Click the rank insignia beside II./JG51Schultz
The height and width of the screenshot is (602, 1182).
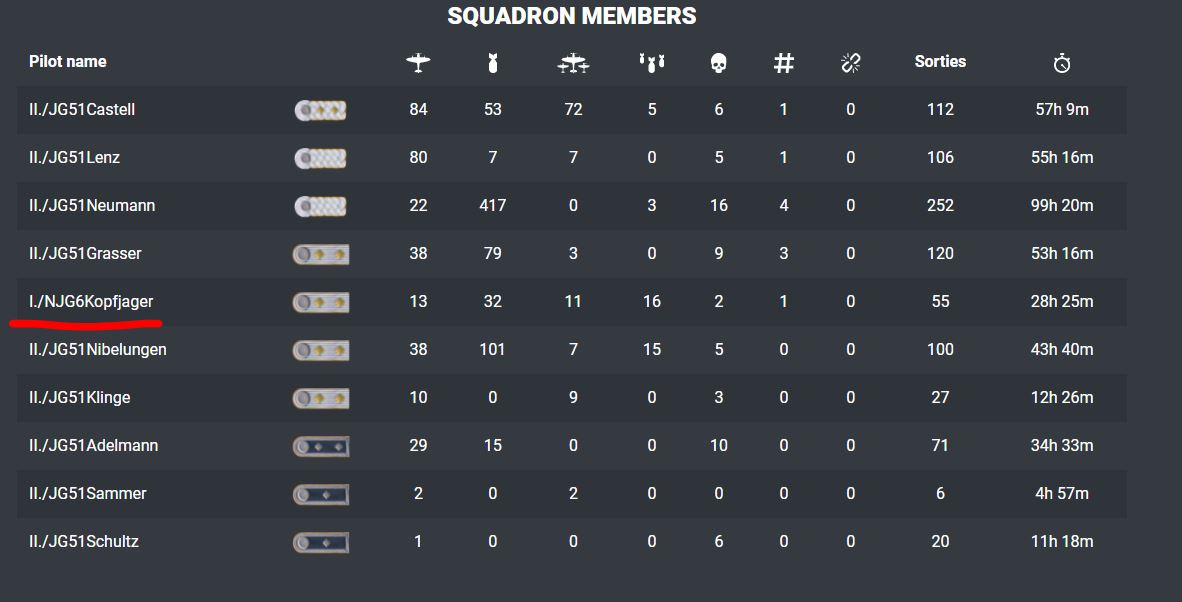(321, 542)
